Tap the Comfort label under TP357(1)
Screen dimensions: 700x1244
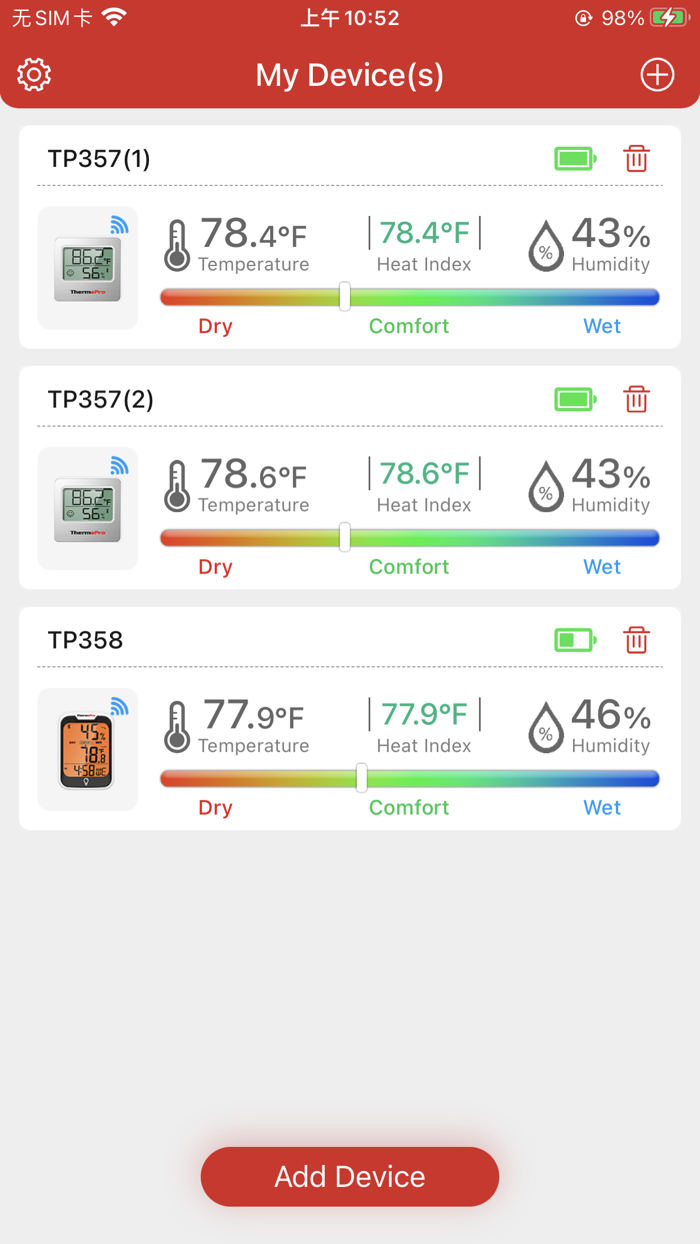pyautogui.click(x=409, y=325)
